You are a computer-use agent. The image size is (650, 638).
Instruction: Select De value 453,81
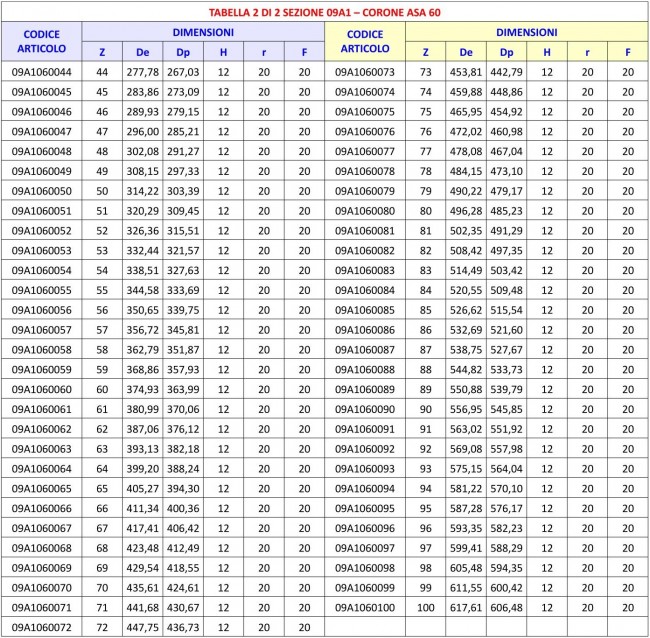point(466,72)
